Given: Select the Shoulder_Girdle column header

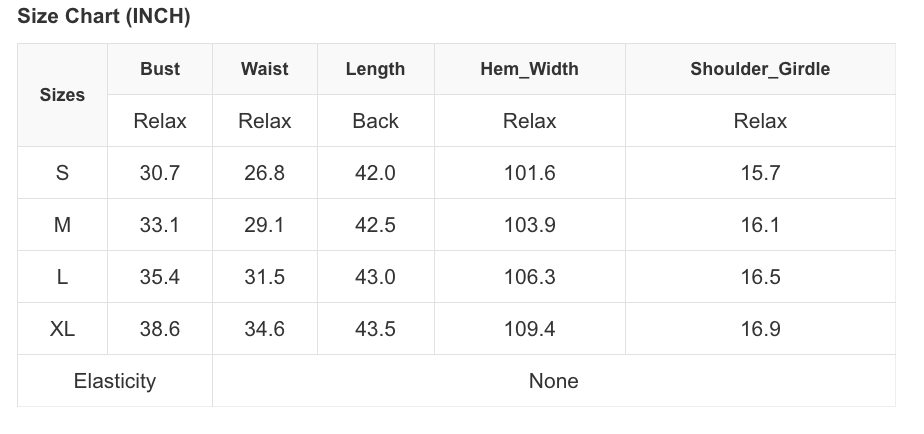Looking at the screenshot, I should pyautogui.click(x=760, y=69).
